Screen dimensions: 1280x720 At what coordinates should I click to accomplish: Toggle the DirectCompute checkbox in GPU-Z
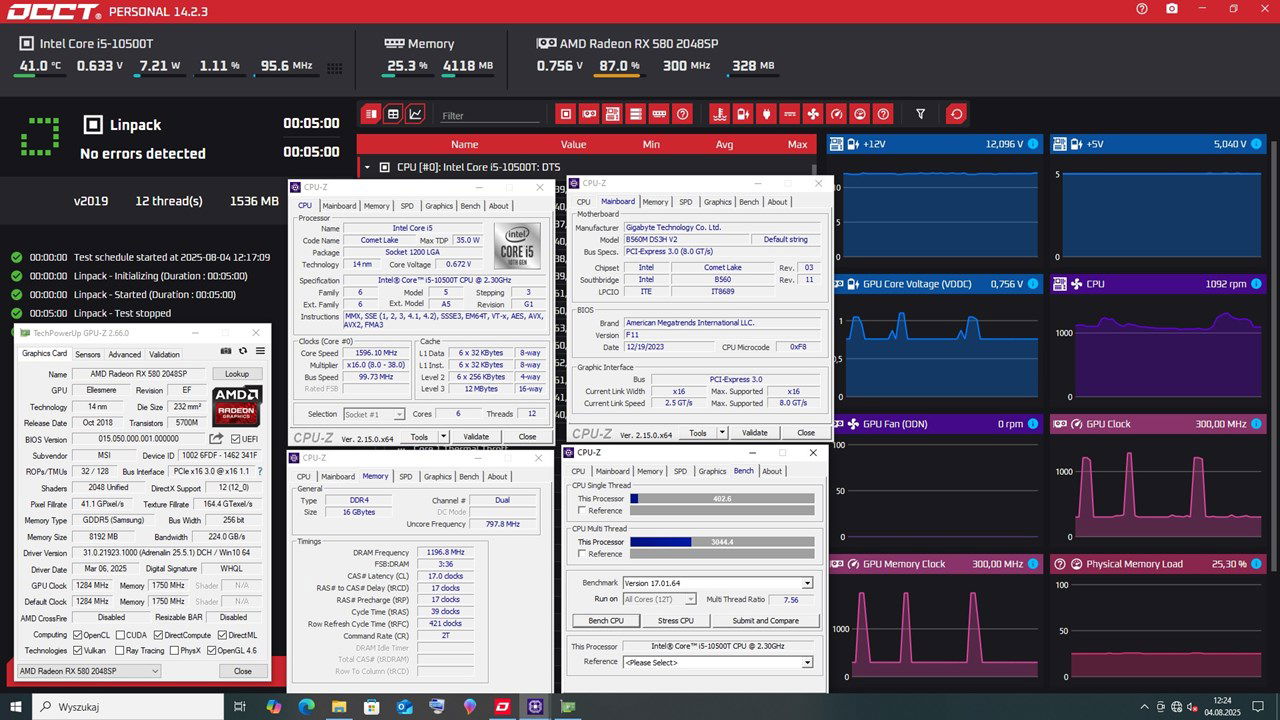[158, 635]
